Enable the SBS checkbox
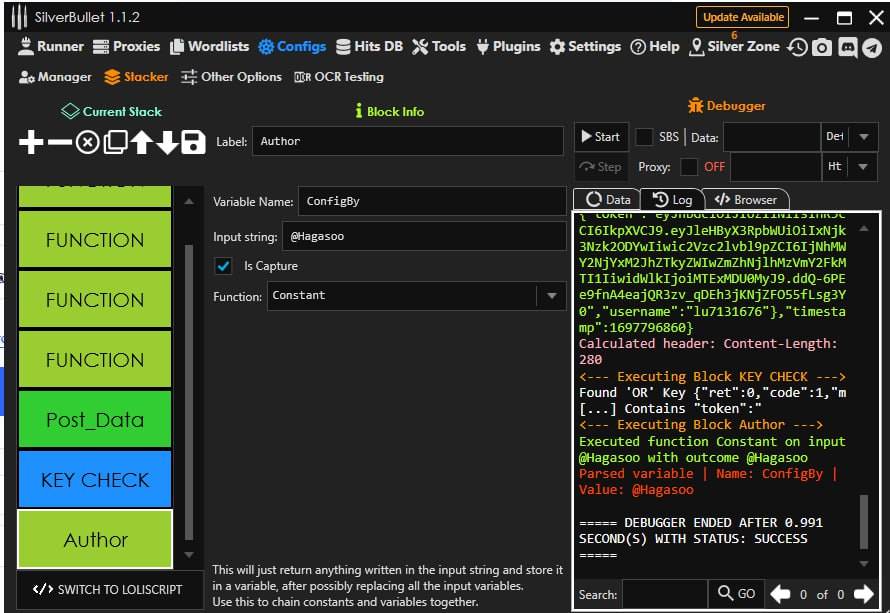This screenshot has width=890, height=613. (x=645, y=137)
